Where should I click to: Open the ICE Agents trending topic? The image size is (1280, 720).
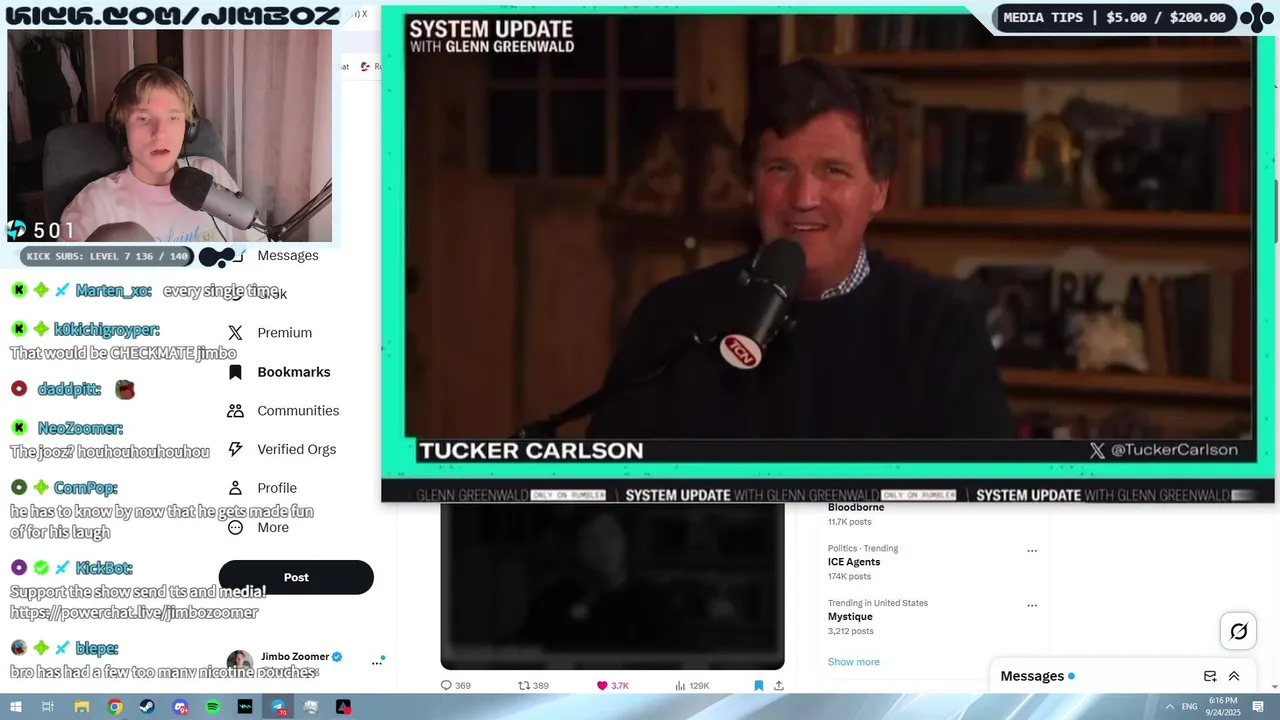854,562
